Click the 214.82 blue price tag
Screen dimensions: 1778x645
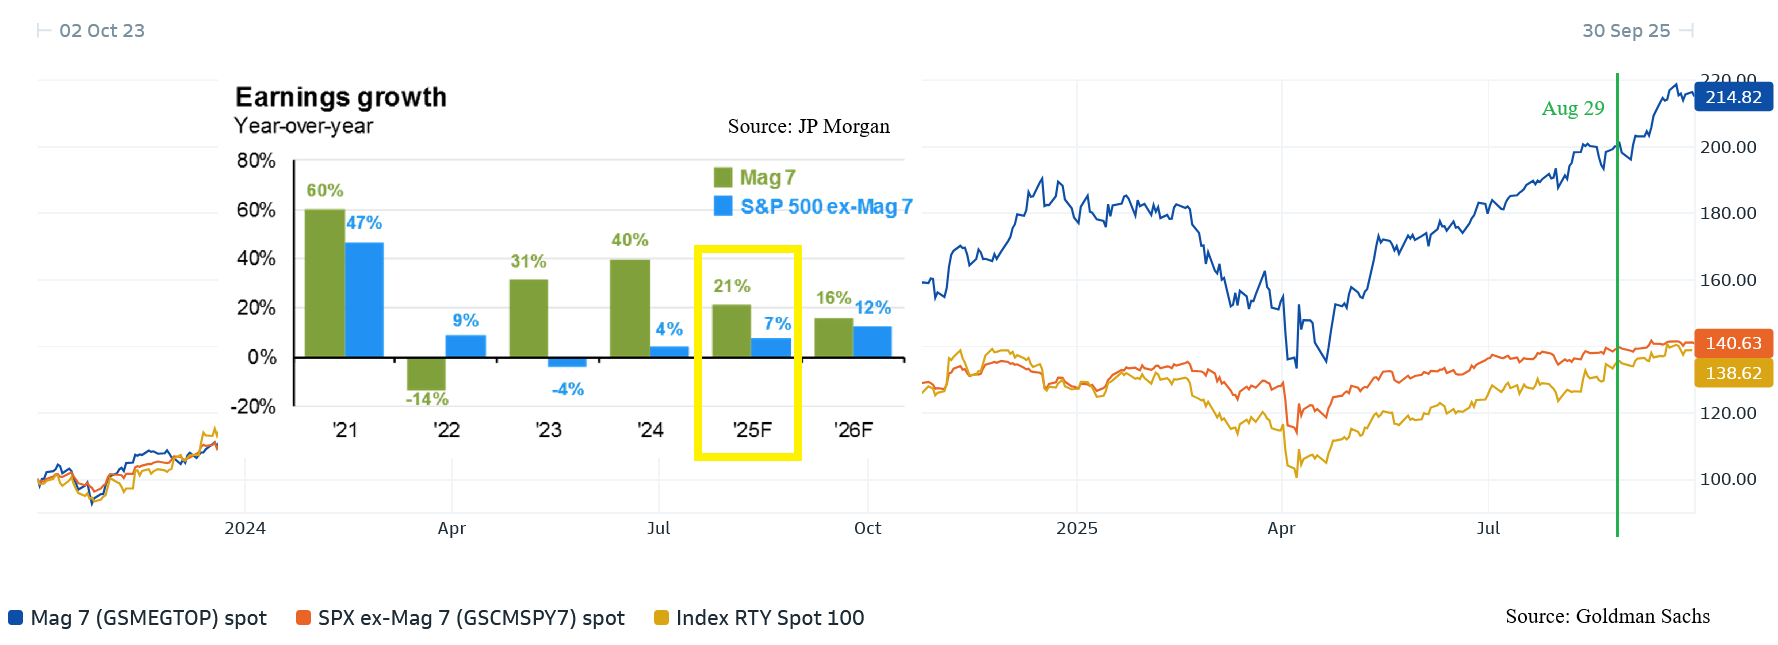pos(1733,97)
